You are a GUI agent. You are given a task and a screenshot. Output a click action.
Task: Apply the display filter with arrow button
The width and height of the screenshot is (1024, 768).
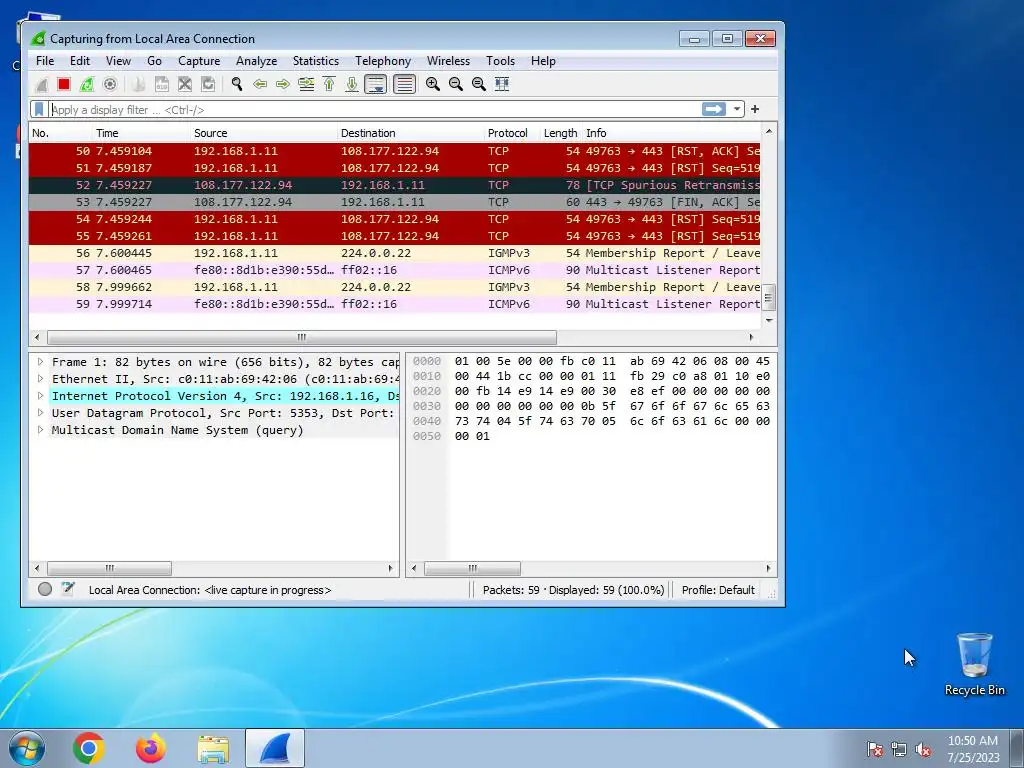(714, 109)
